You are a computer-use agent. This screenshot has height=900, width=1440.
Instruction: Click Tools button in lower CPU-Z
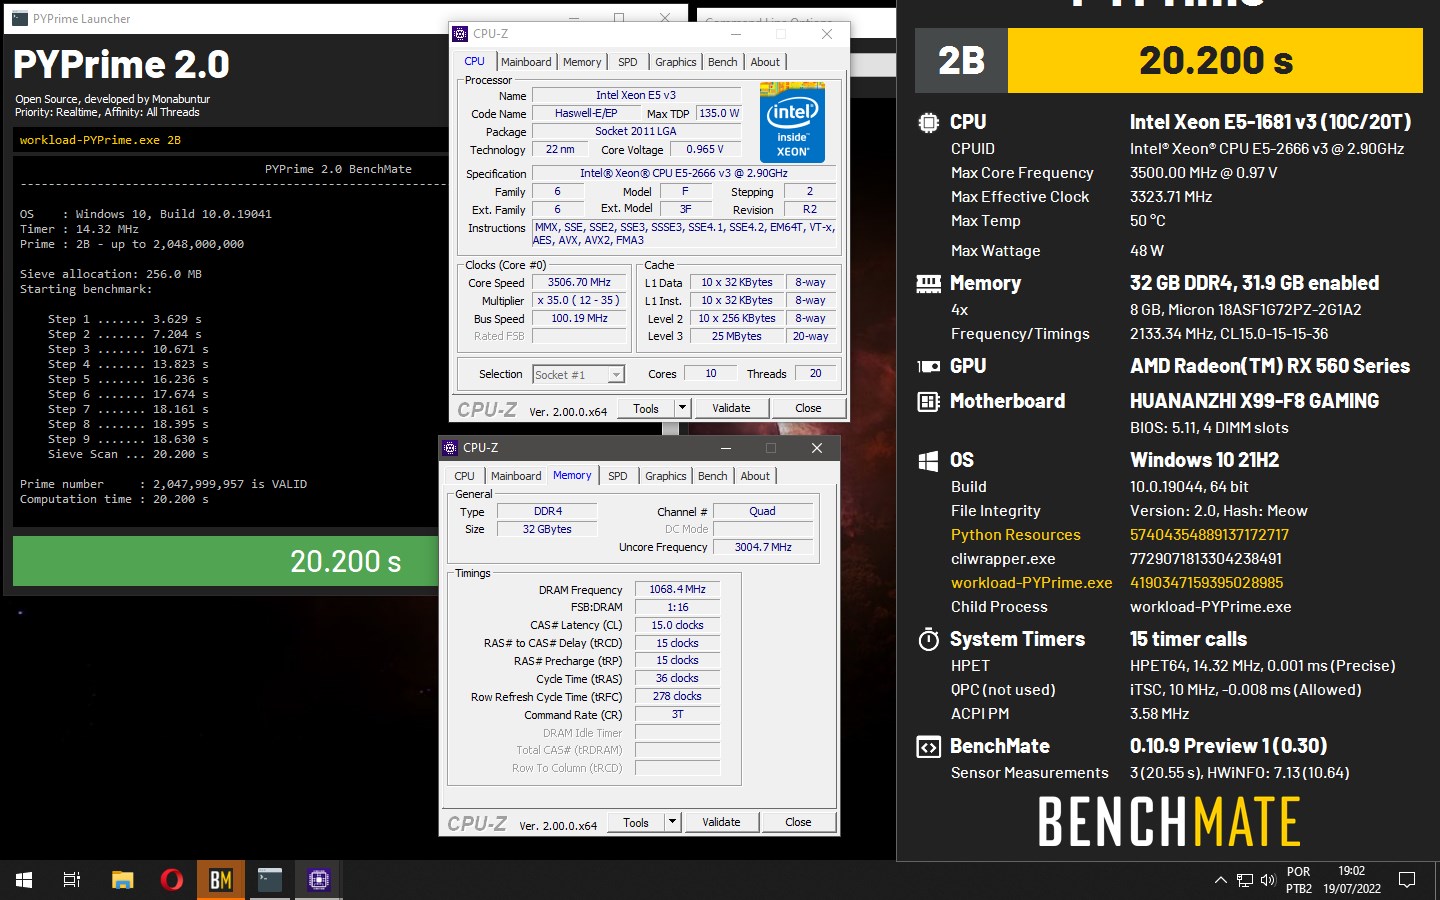[636, 822]
